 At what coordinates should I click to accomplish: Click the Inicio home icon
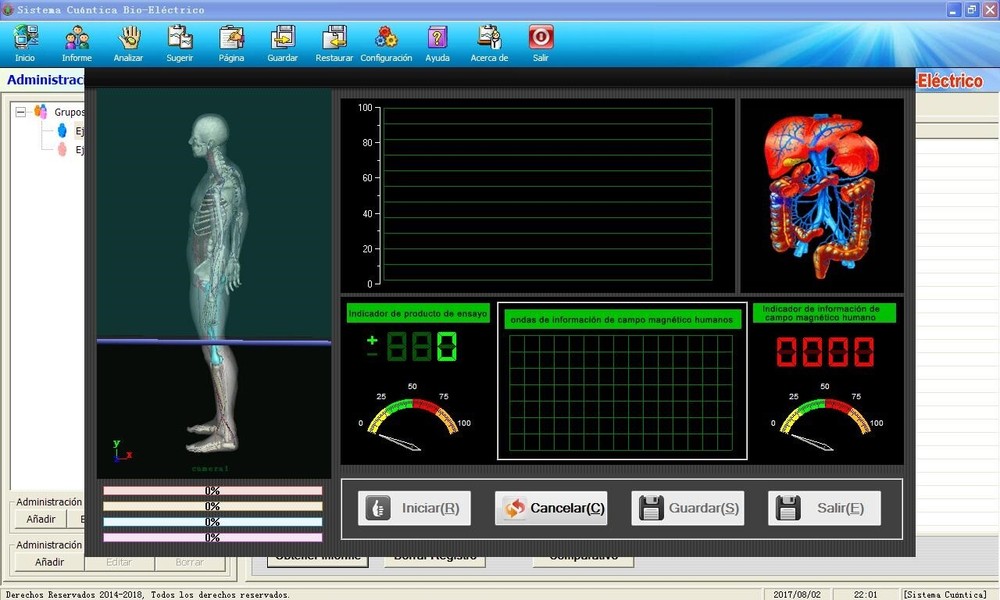[x=24, y=38]
